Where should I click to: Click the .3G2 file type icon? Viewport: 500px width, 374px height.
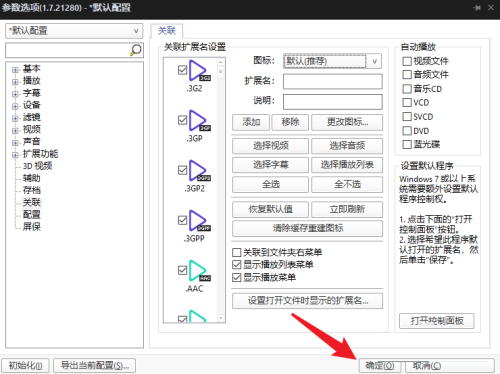(199, 70)
